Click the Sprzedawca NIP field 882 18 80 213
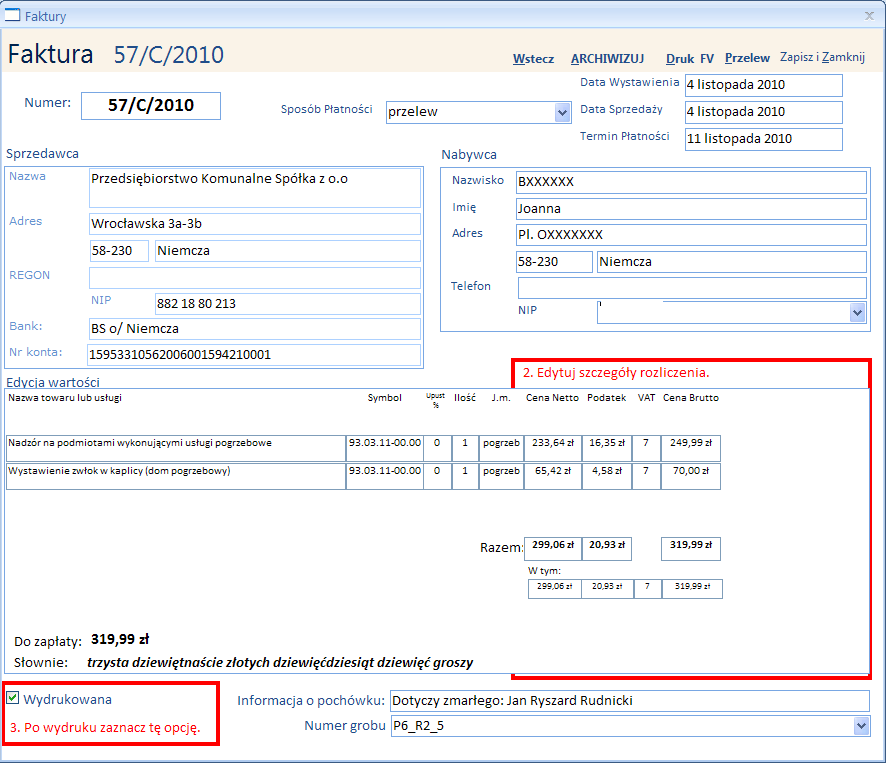This screenshot has width=886, height=763. pos(288,304)
